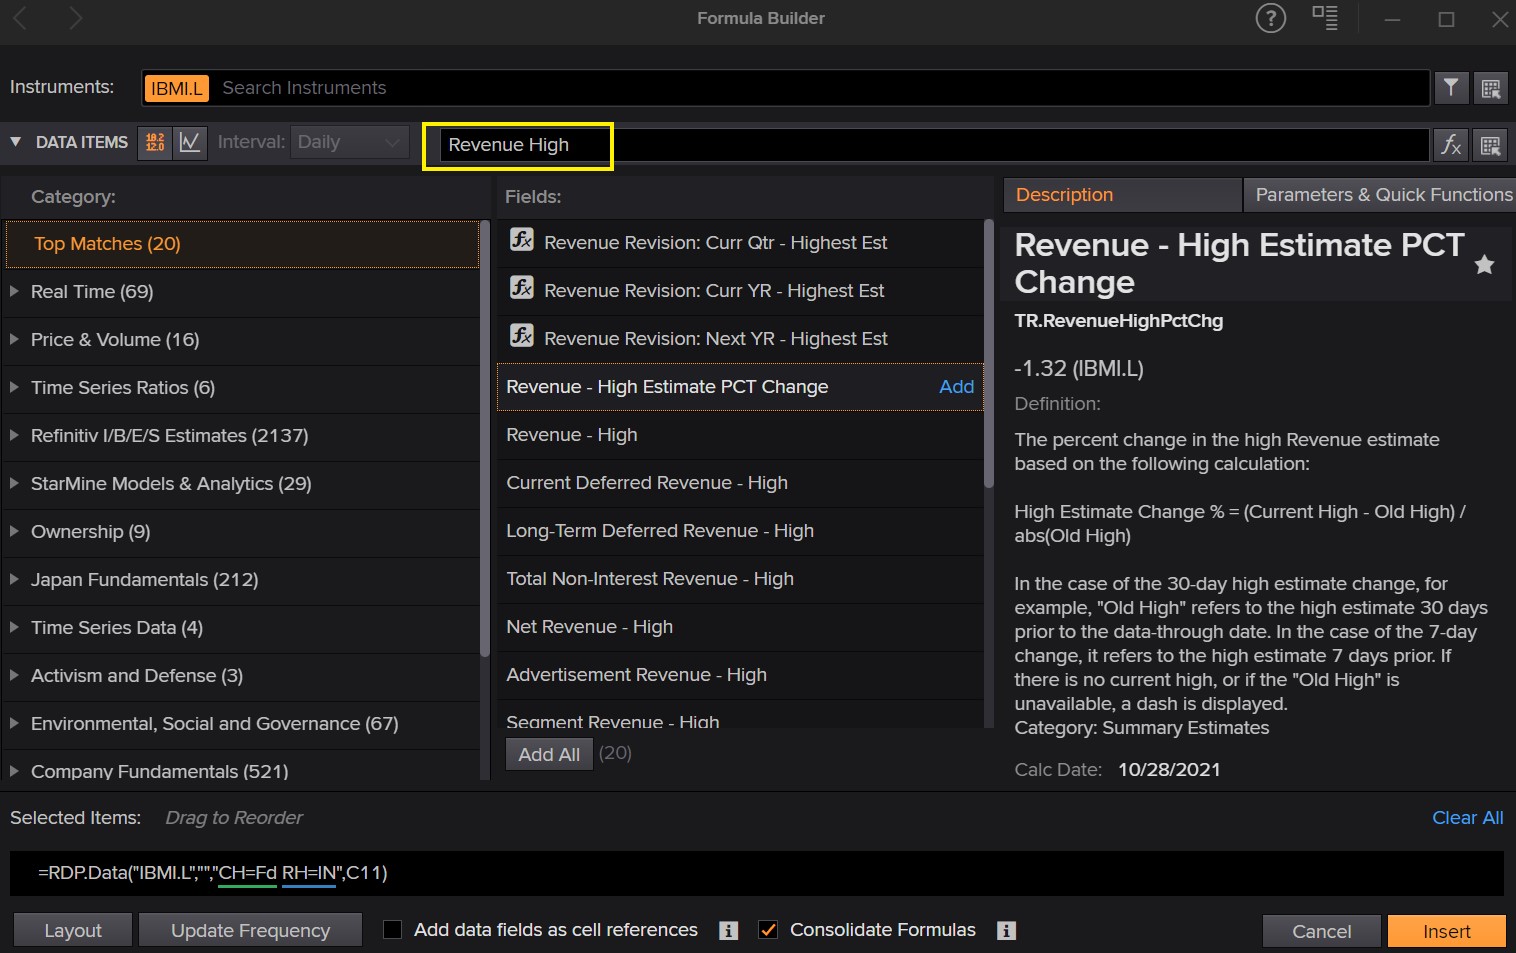
Task: Go back with the left arrow
Action: point(21,18)
